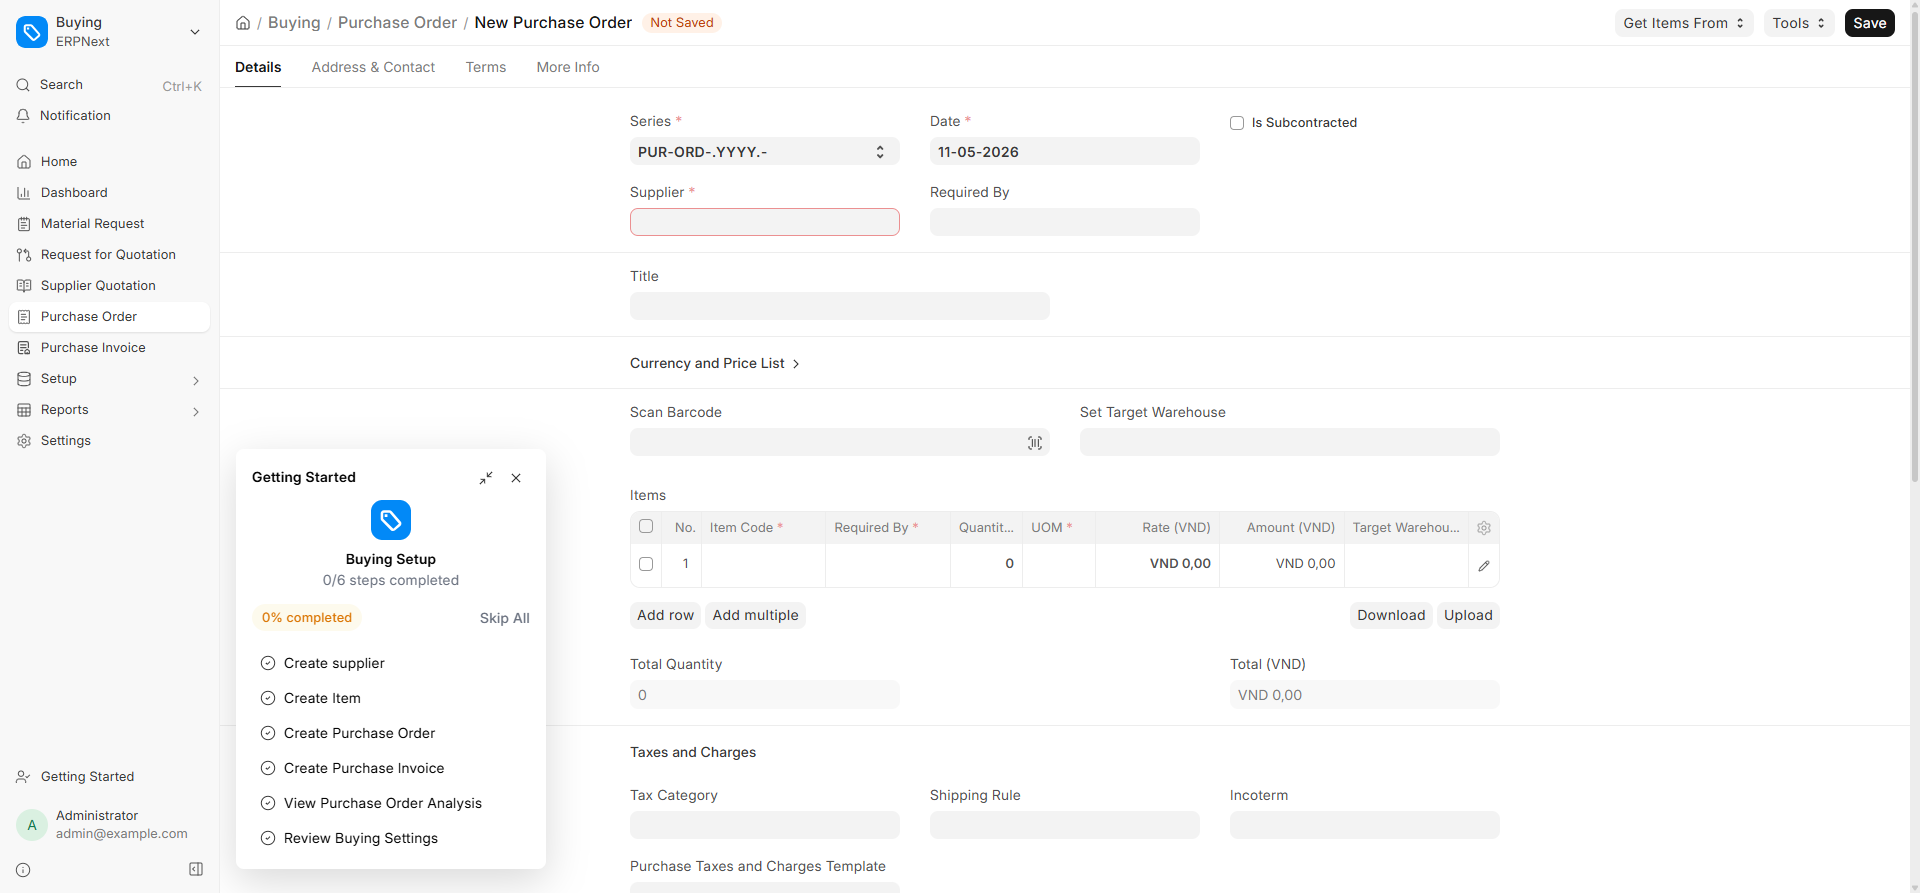Select all rows with the Items header checkbox
The height and width of the screenshot is (893, 1920).
point(646,527)
